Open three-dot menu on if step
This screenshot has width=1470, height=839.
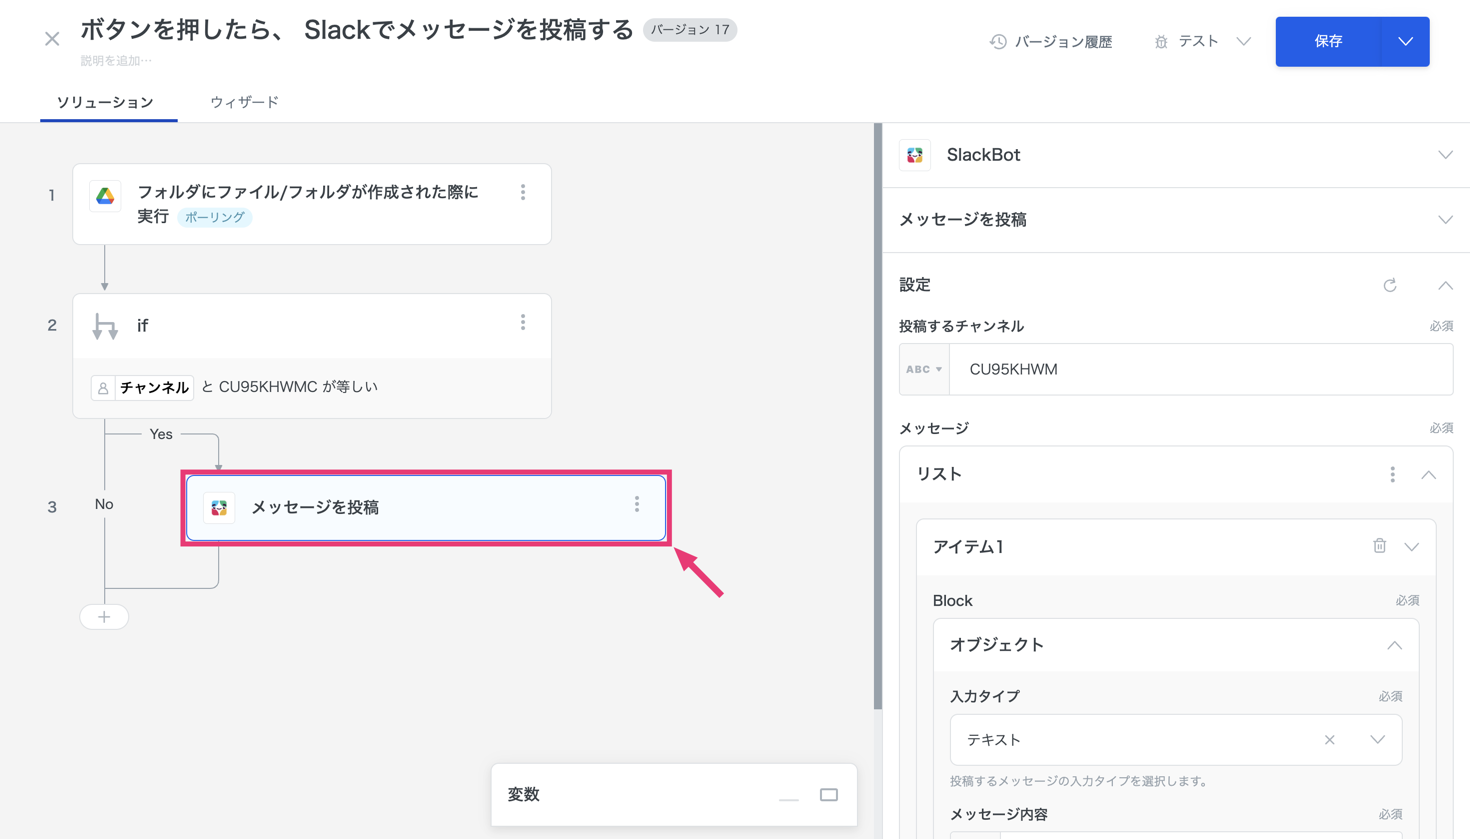(522, 323)
